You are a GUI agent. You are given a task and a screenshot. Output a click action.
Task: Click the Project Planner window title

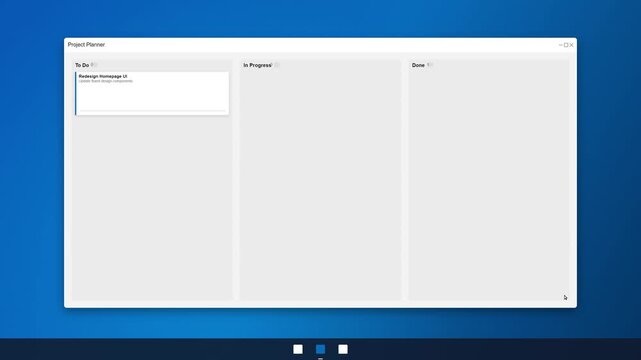(x=86, y=45)
